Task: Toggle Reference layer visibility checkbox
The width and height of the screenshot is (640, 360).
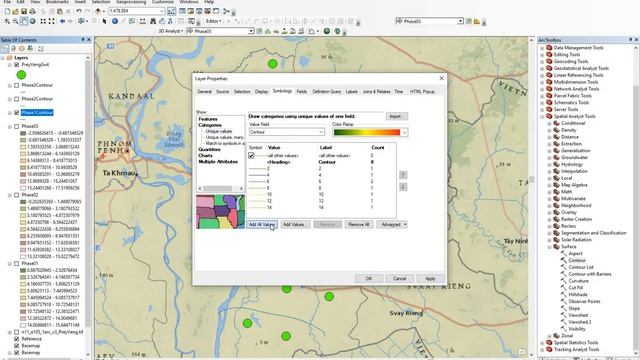Action: pos(17,339)
